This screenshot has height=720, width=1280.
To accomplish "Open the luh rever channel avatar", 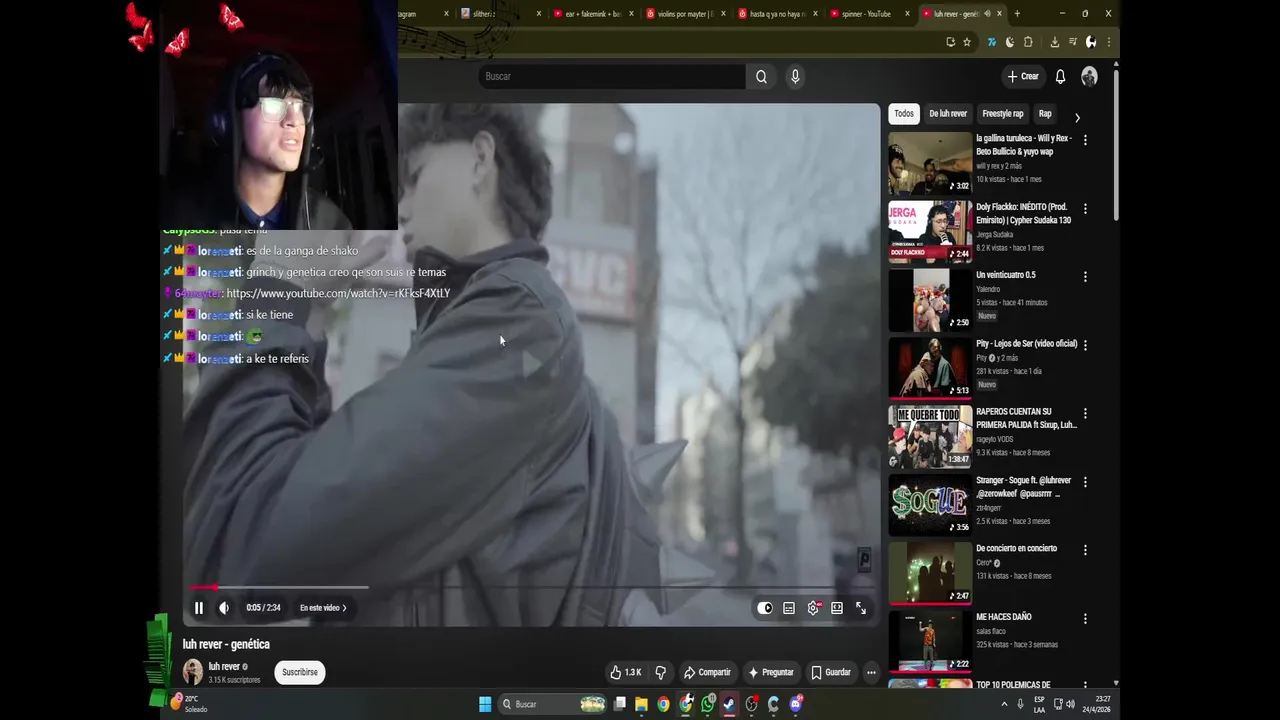I will 192,672.
